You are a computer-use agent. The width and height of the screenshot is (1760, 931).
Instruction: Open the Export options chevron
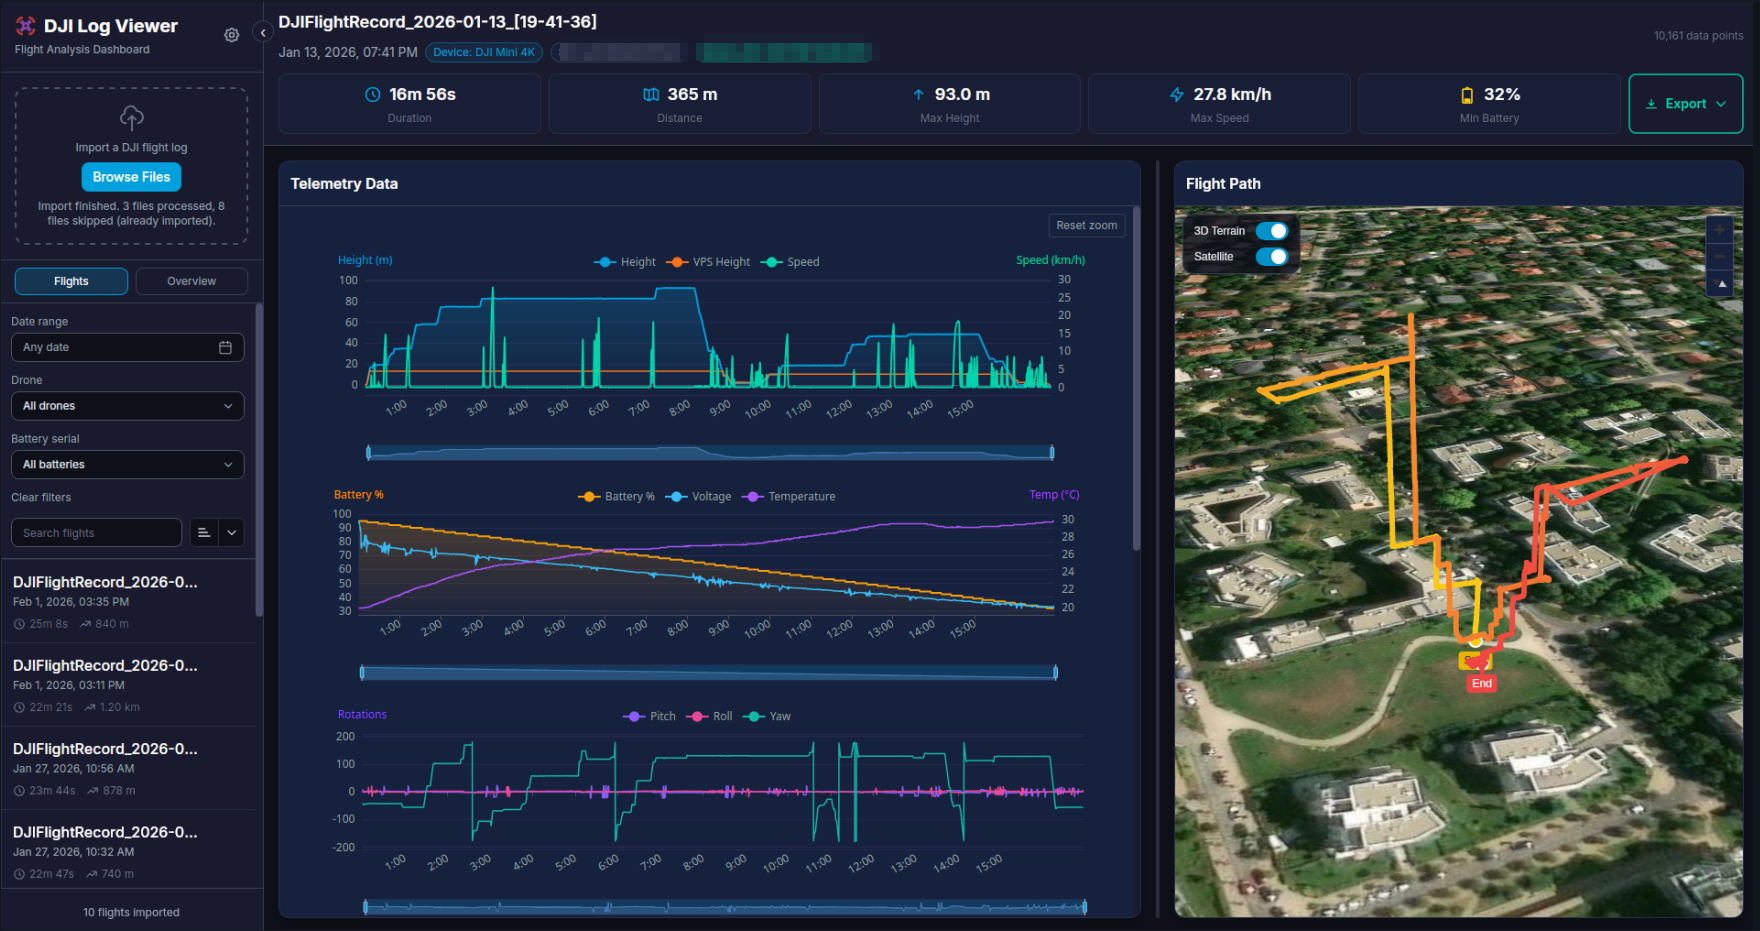pyautogui.click(x=1722, y=103)
